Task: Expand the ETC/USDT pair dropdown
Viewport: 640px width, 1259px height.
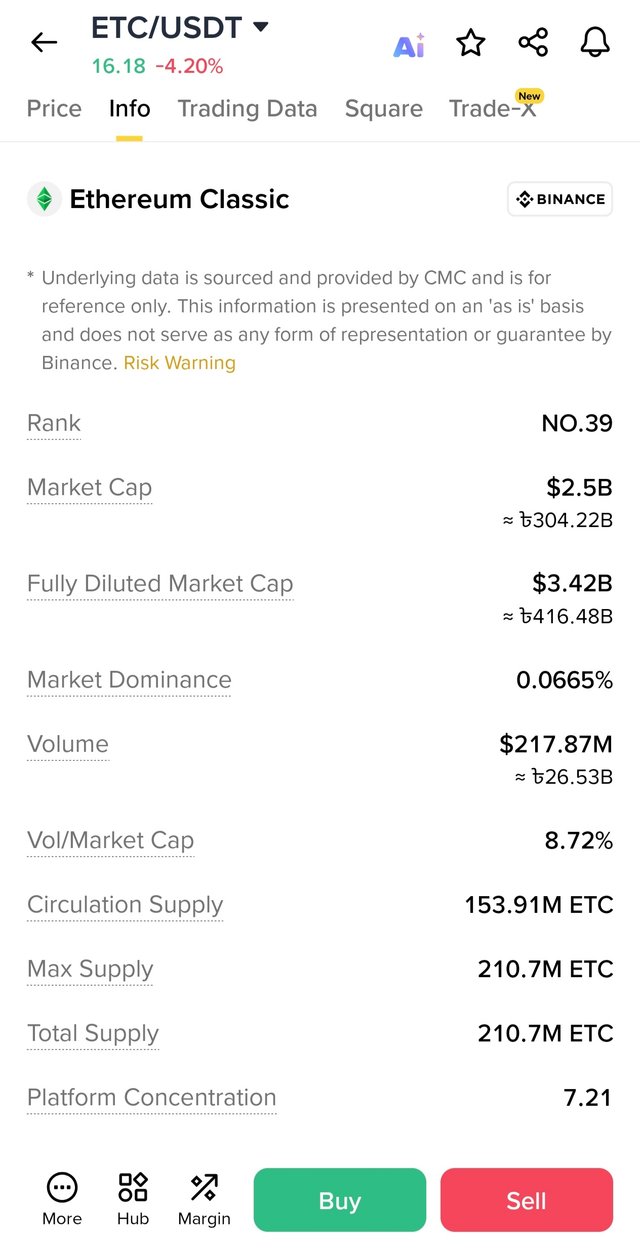Action: 261,27
